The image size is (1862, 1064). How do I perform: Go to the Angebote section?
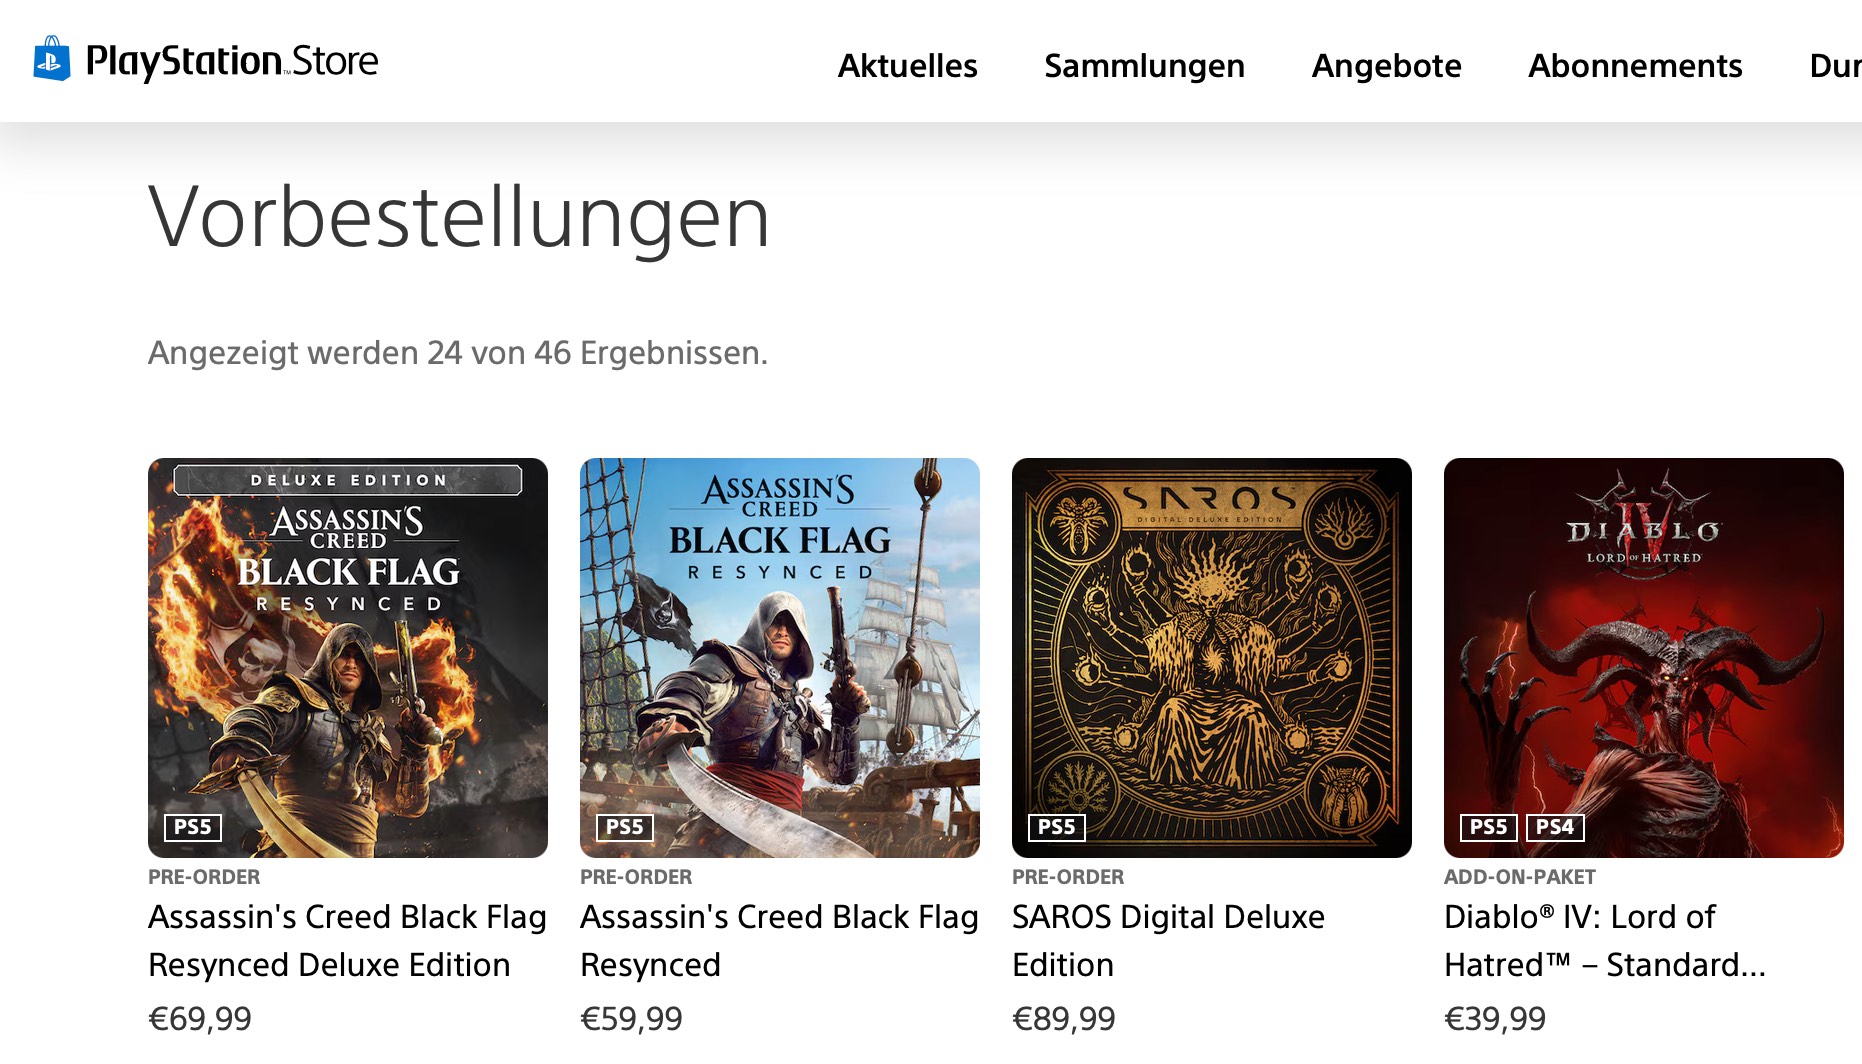[x=1386, y=66]
